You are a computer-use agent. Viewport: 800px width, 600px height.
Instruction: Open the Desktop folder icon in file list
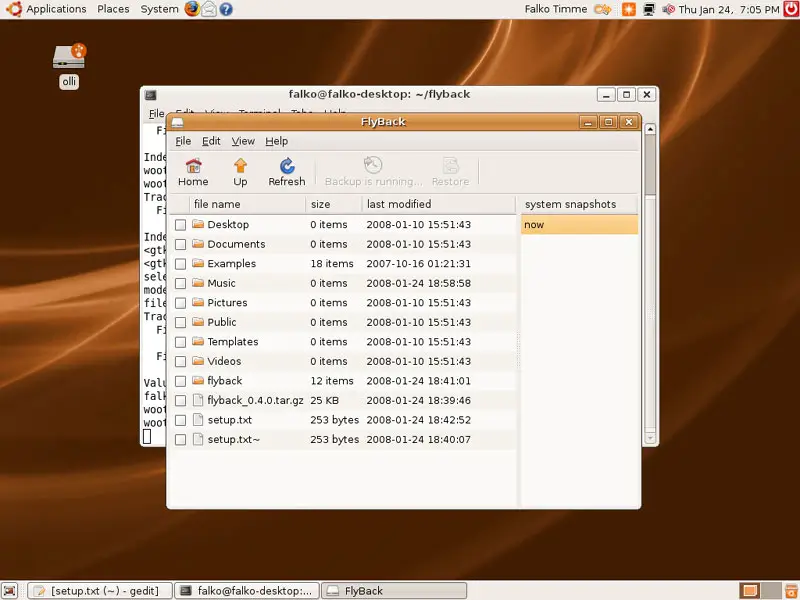(198, 224)
